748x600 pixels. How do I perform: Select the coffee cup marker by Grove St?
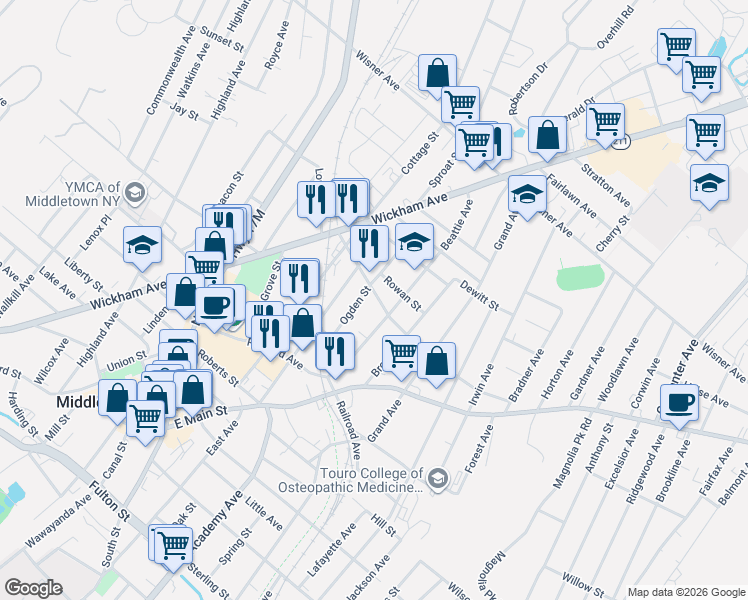coord(215,307)
